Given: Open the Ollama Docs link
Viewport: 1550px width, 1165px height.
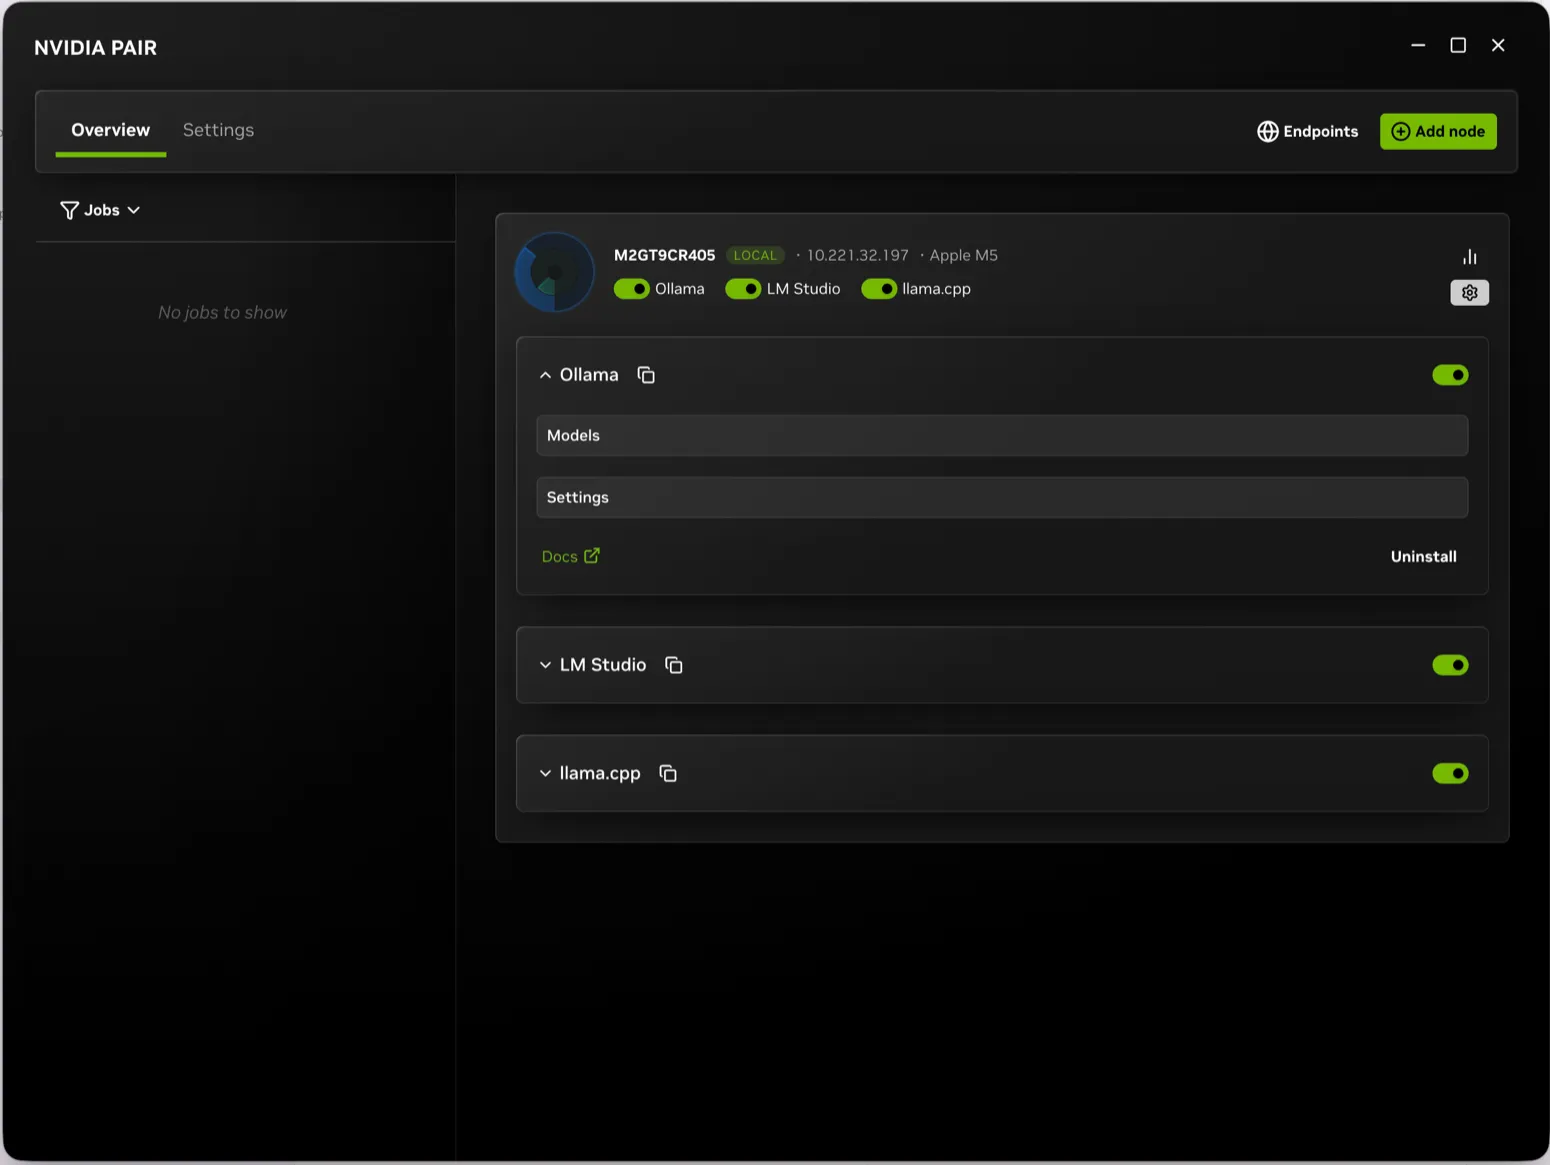Looking at the screenshot, I should 570,556.
